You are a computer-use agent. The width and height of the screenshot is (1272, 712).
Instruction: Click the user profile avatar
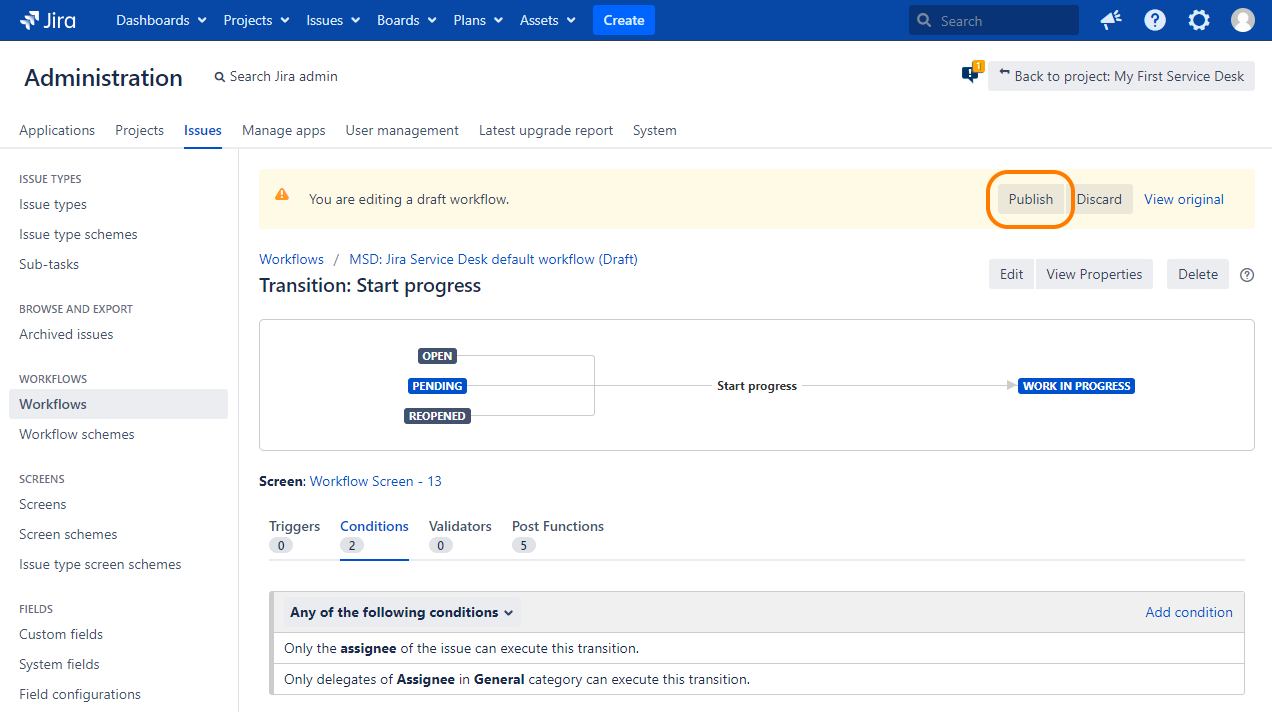click(1242, 20)
